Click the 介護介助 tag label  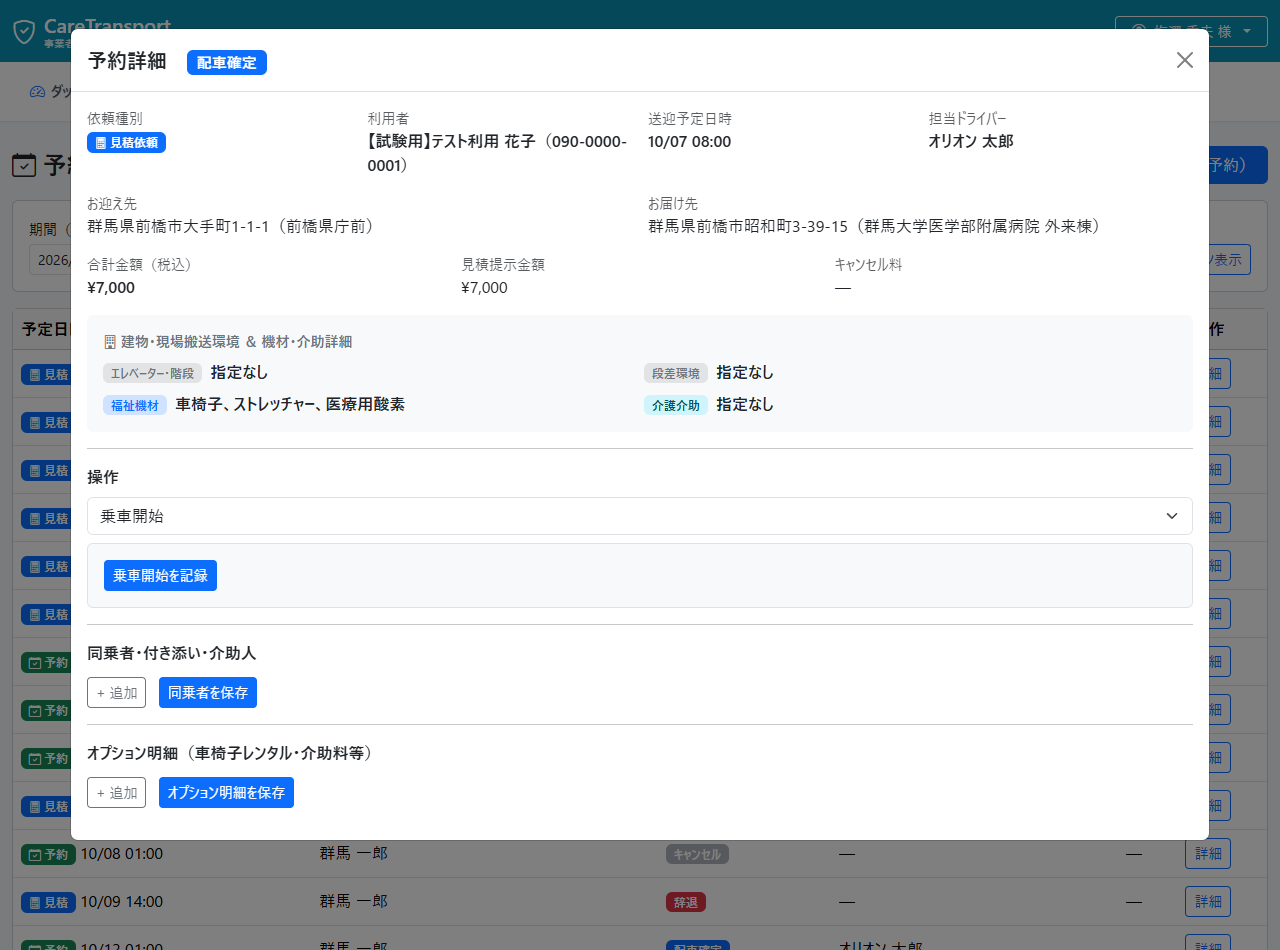pos(676,405)
